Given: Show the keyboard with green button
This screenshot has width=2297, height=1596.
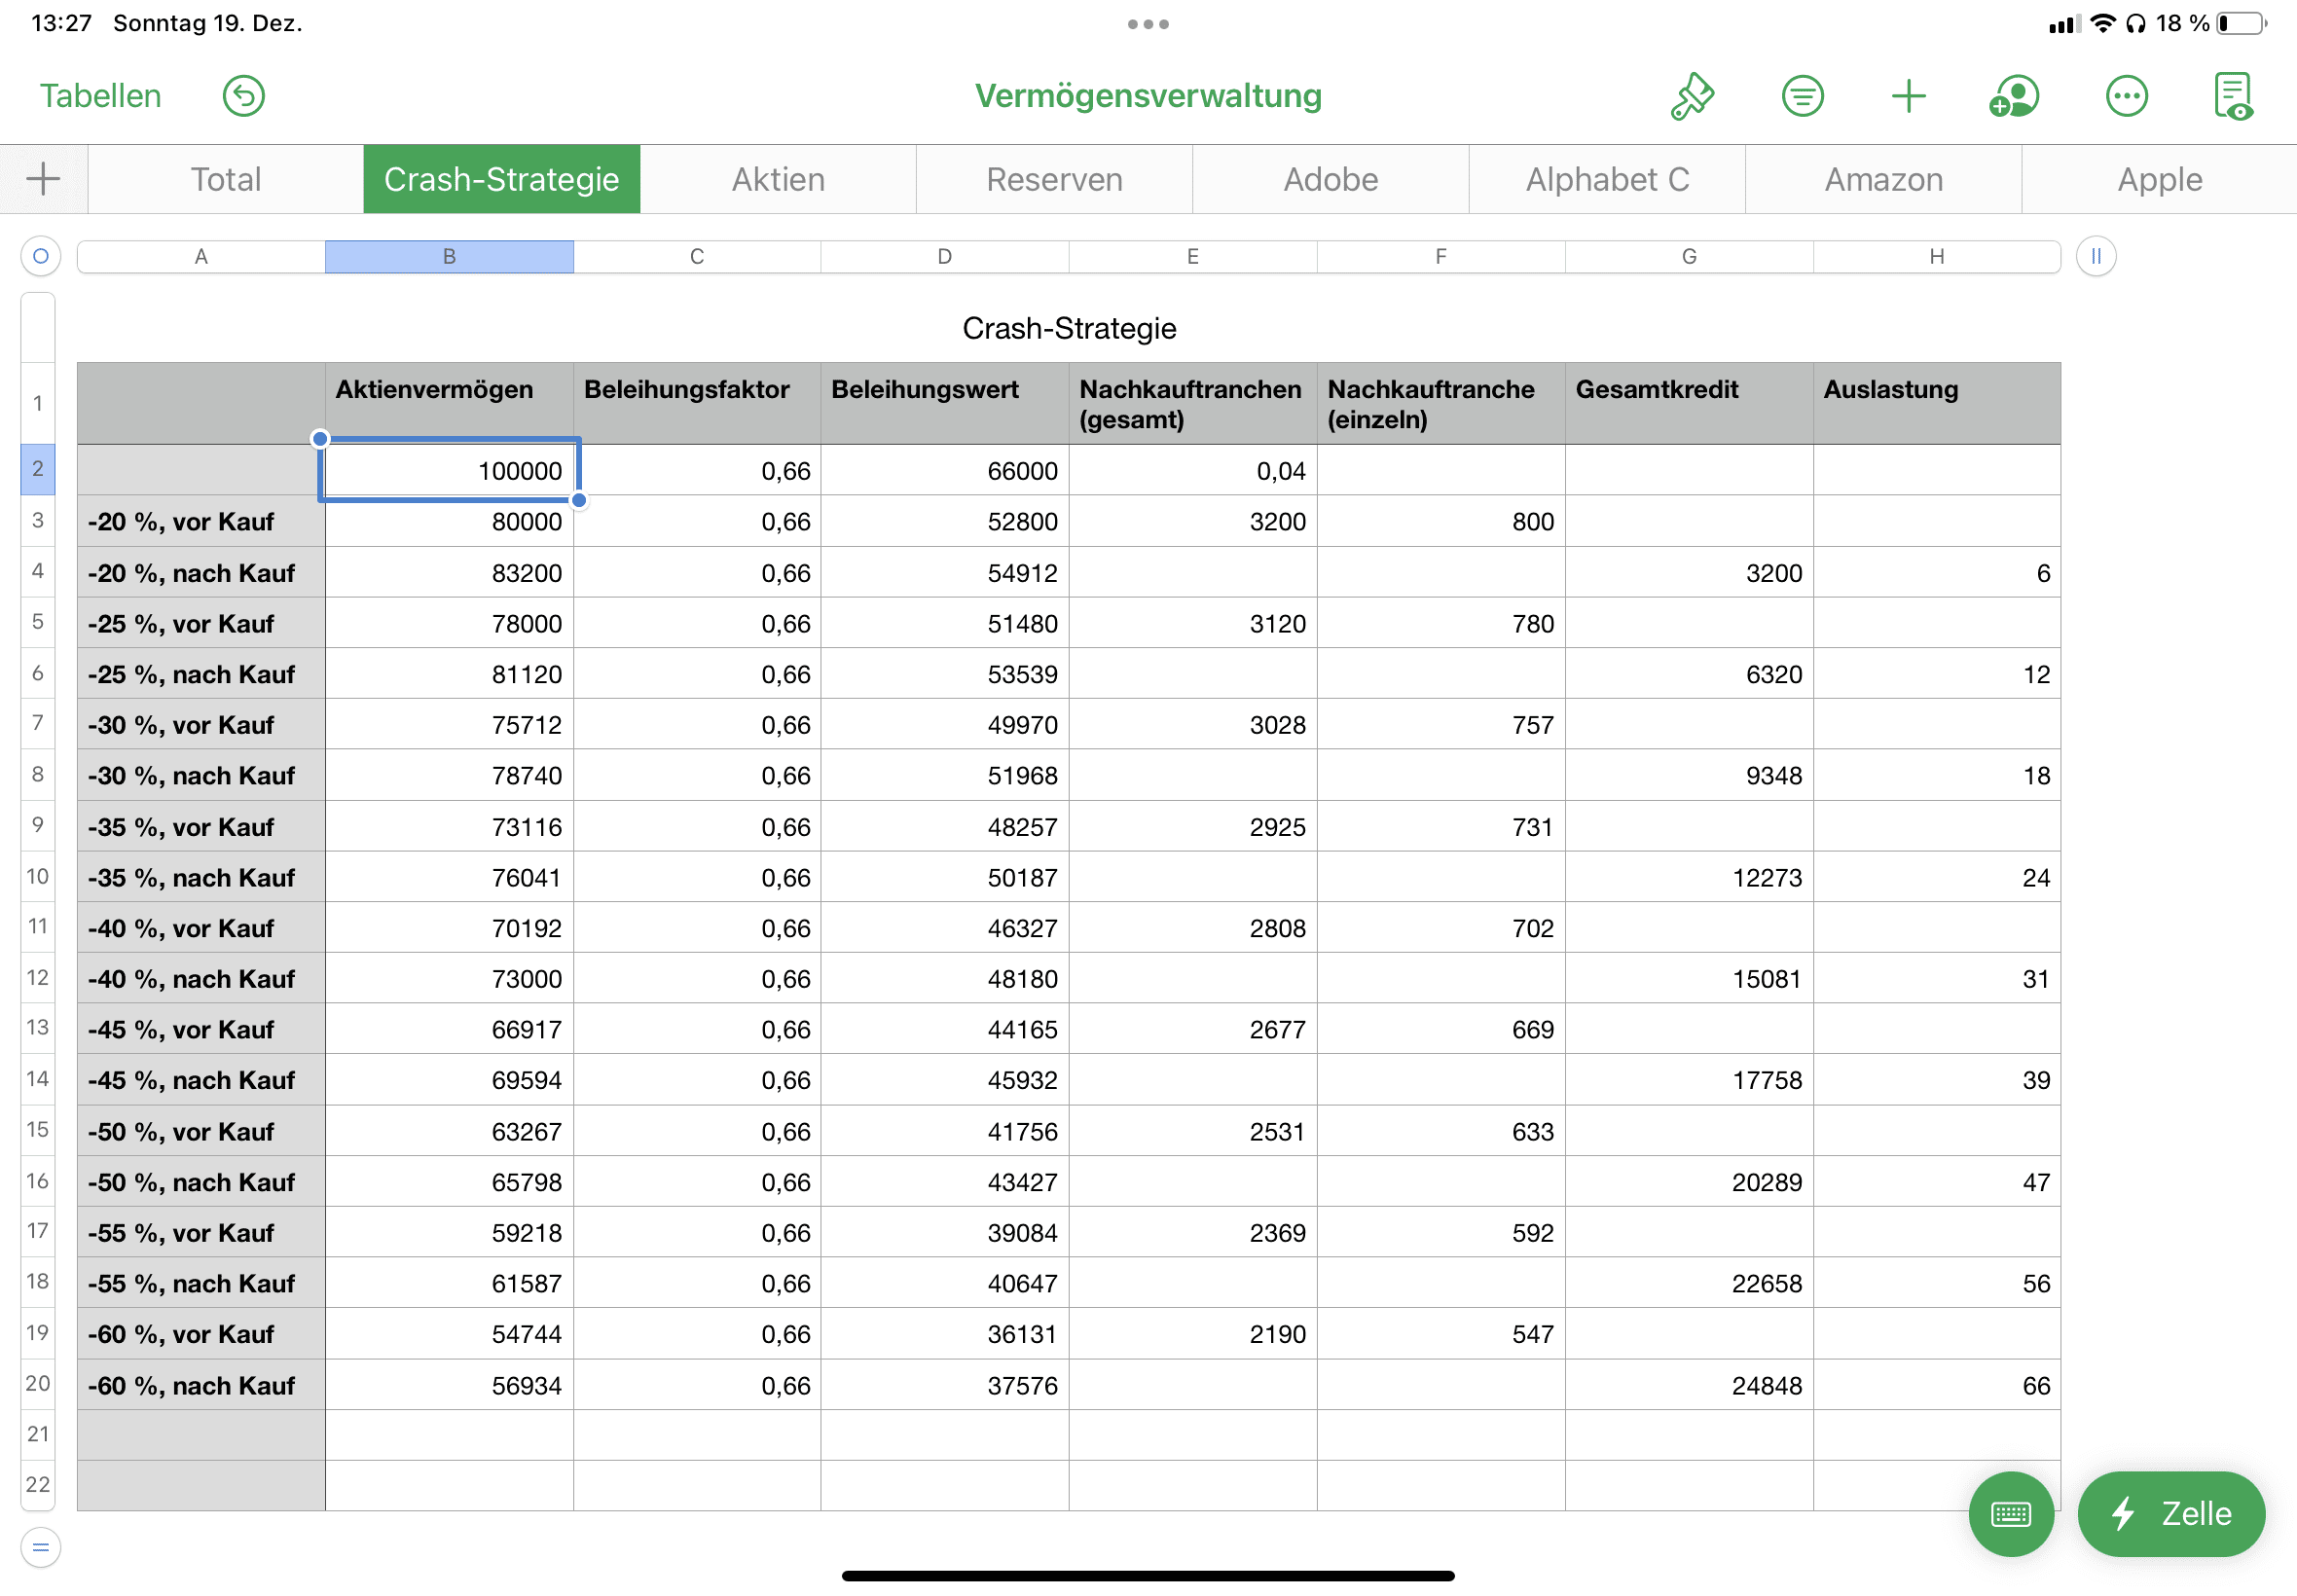Looking at the screenshot, I should 2010,1514.
